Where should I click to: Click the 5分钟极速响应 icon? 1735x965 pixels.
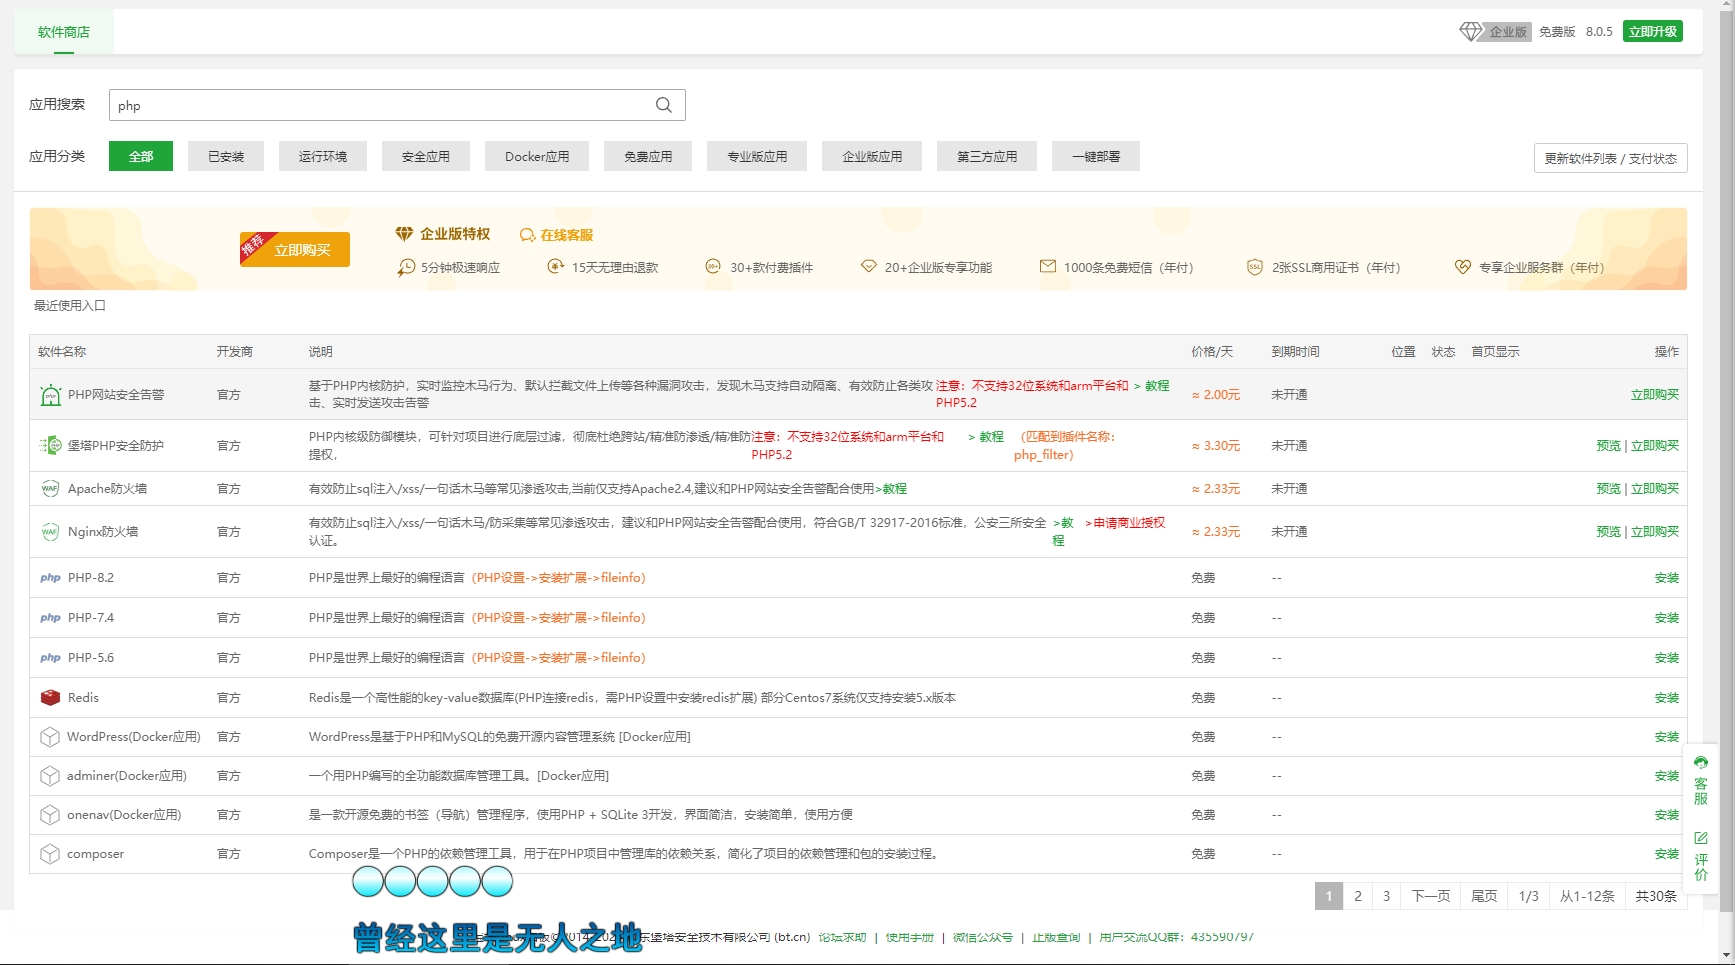(x=406, y=267)
